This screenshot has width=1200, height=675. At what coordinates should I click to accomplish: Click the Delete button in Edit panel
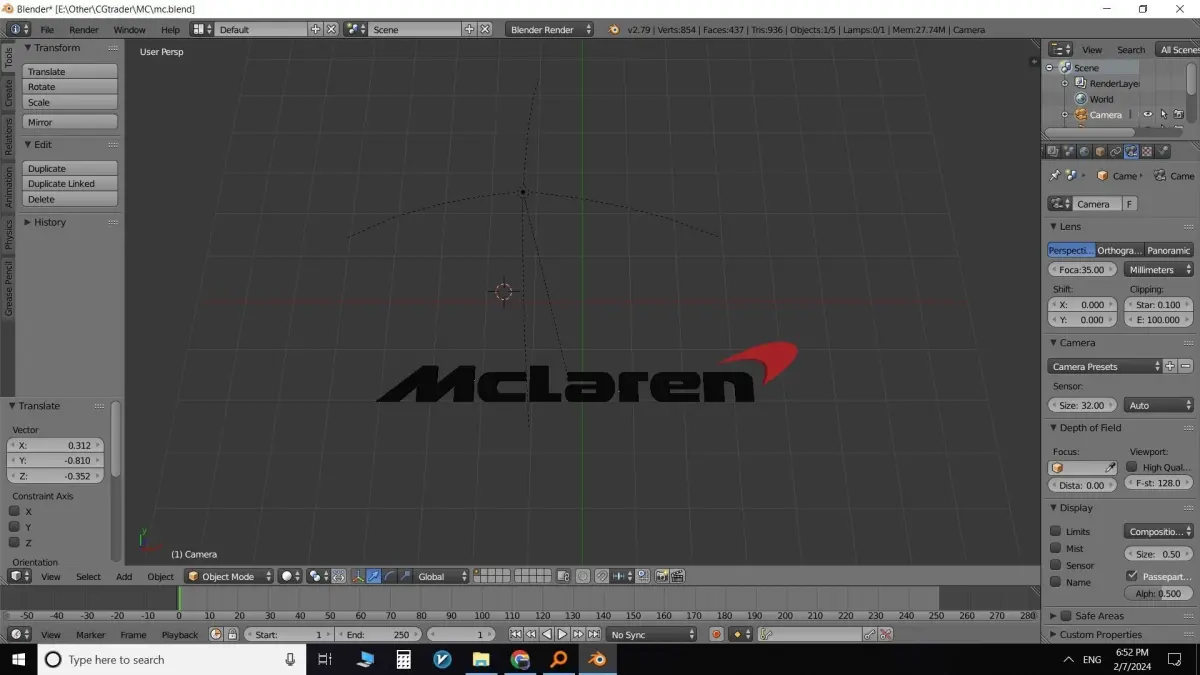tap(70, 199)
